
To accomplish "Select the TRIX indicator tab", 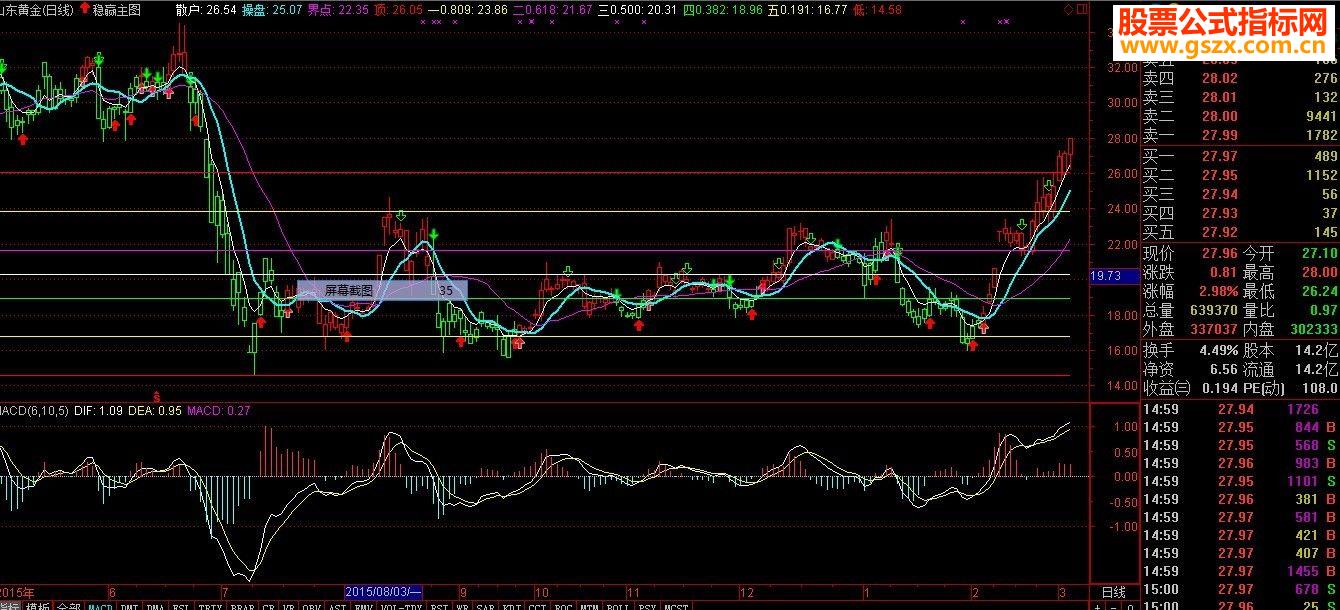I will [x=211, y=606].
